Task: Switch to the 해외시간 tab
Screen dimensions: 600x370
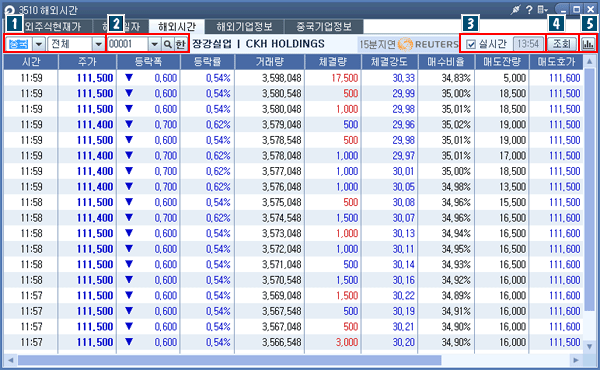Action: click(x=177, y=26)
